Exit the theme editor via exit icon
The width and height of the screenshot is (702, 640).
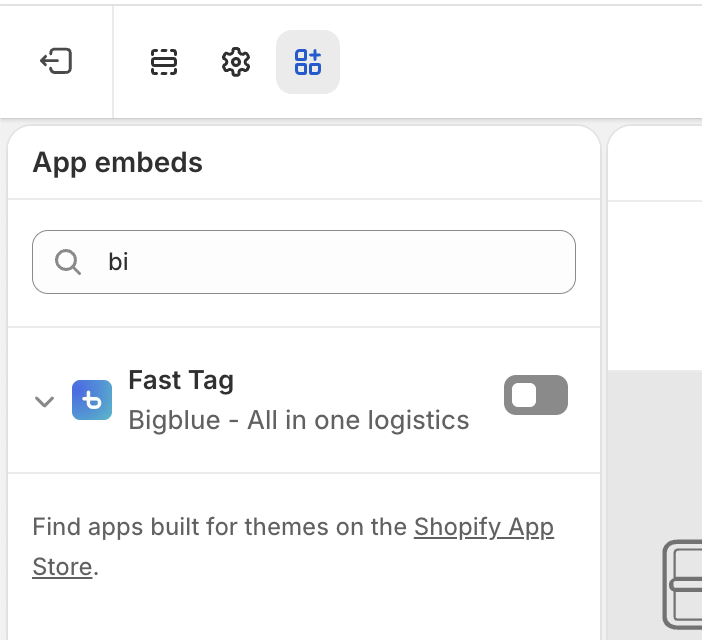coord(56,61)
